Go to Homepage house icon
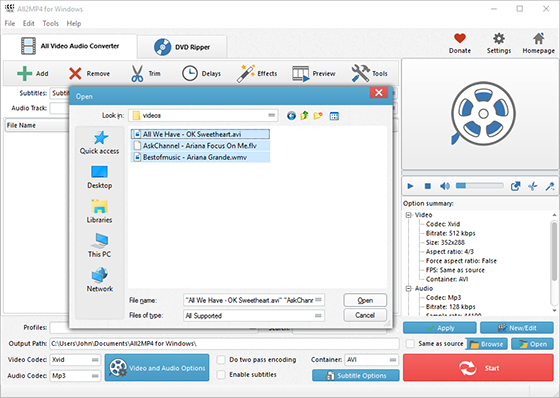The width and height of the screenshot is (560, 398). click(x=539, y=43)
